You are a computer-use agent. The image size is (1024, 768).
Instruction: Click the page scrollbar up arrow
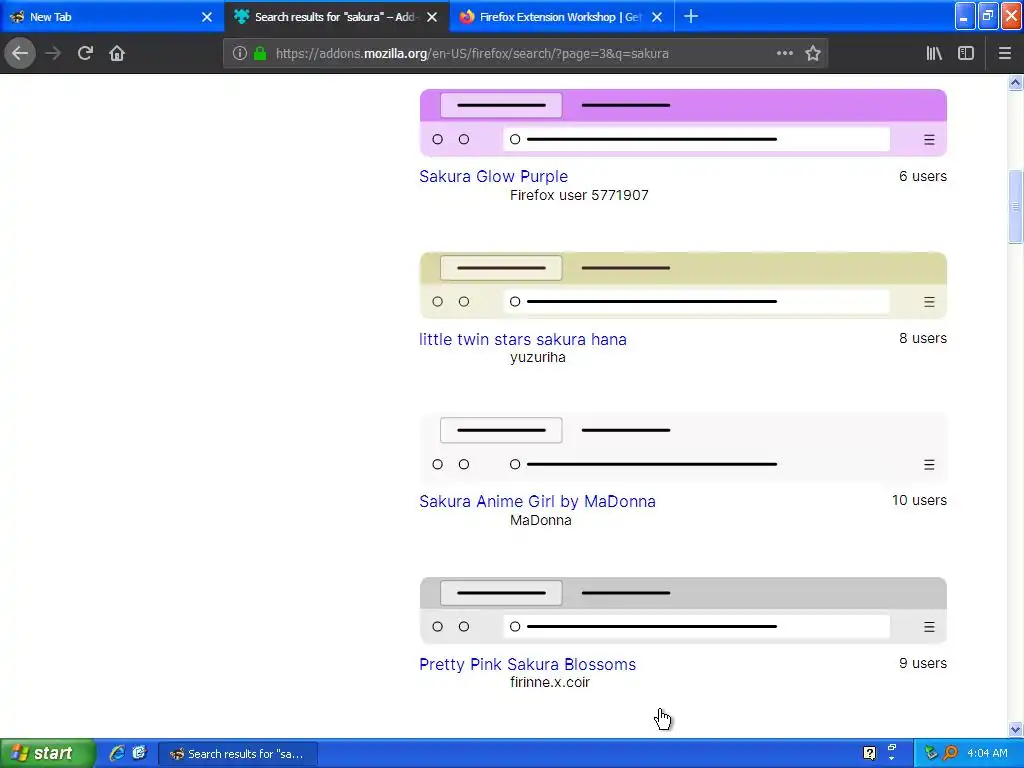1015,82
